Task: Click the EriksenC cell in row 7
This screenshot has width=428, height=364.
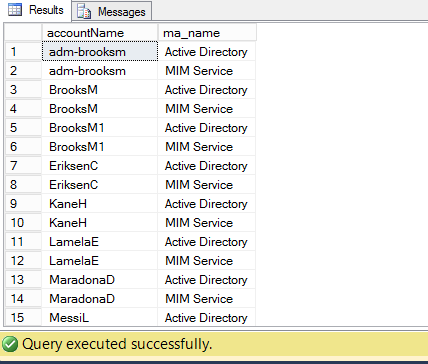Action: (x=100, y=166)
